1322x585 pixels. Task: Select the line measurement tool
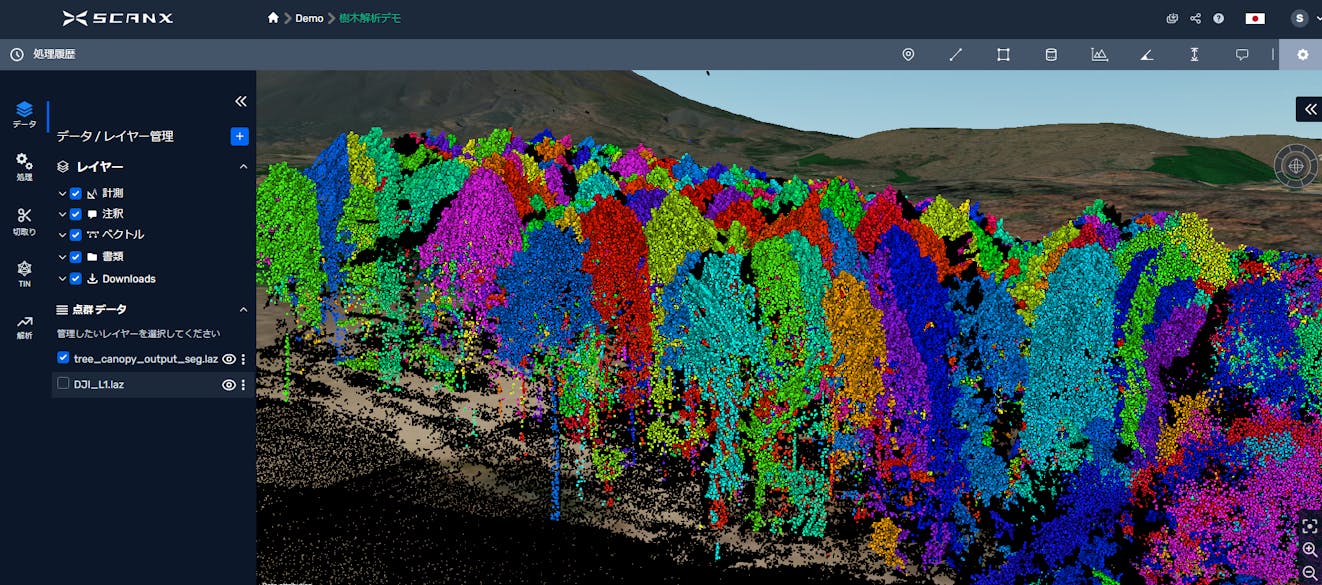(955, 54)
